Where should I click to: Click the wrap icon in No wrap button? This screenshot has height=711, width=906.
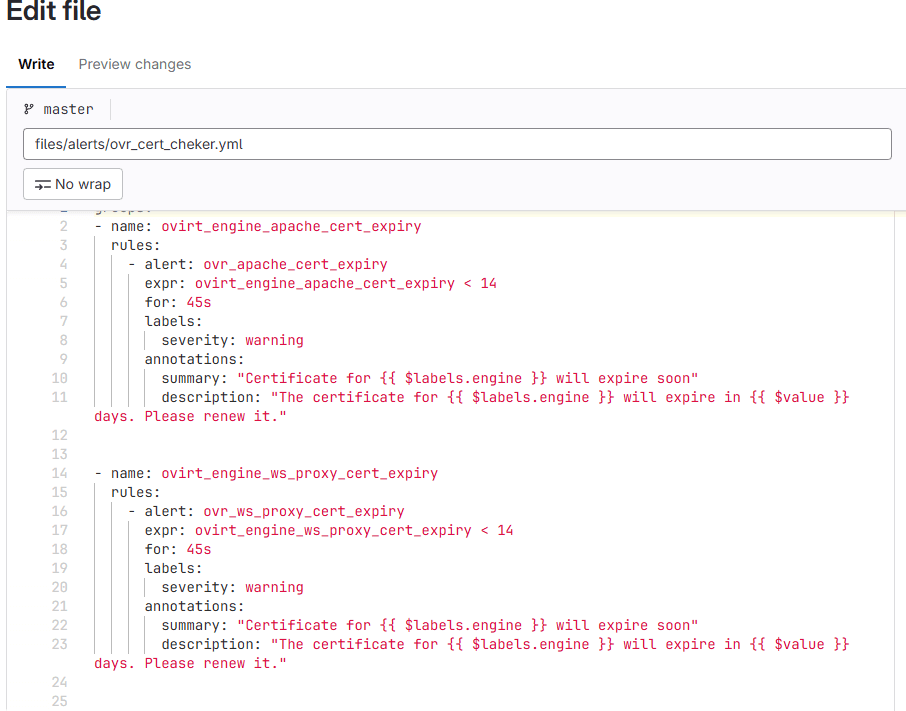coord(42,184)
